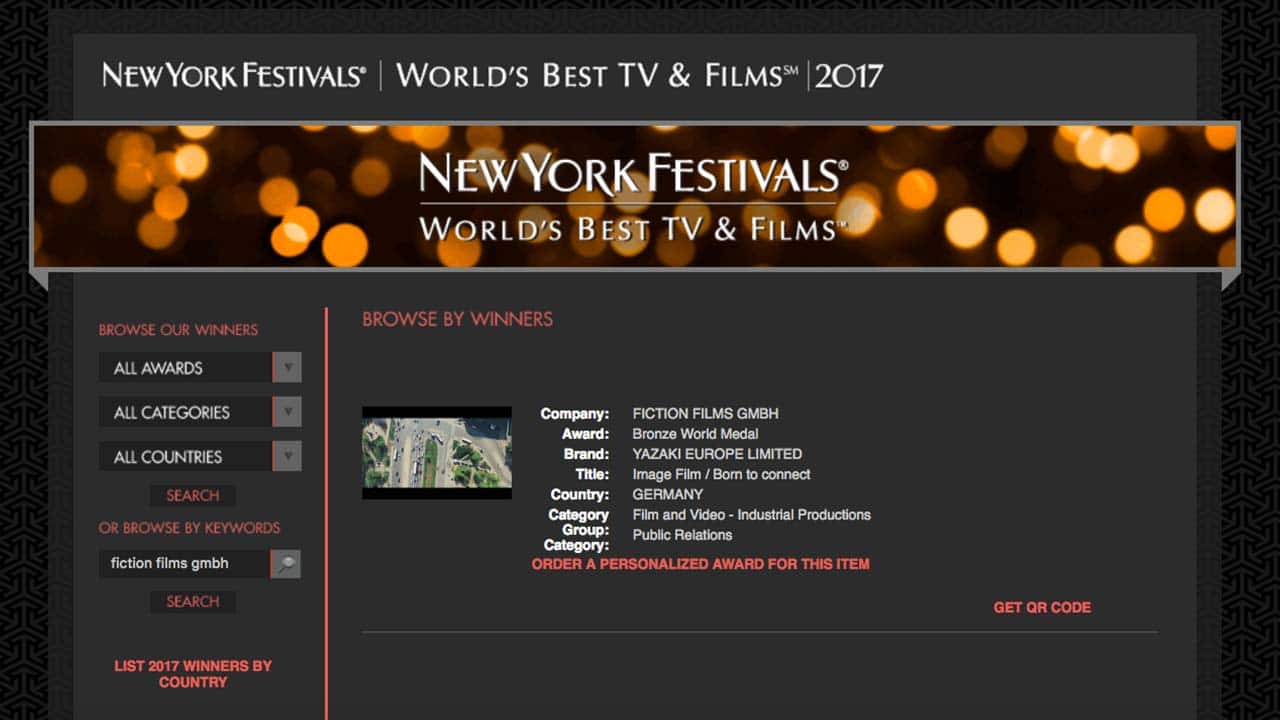Open the All Countries dropdown

pyautogui.click(x=200, y=456)
